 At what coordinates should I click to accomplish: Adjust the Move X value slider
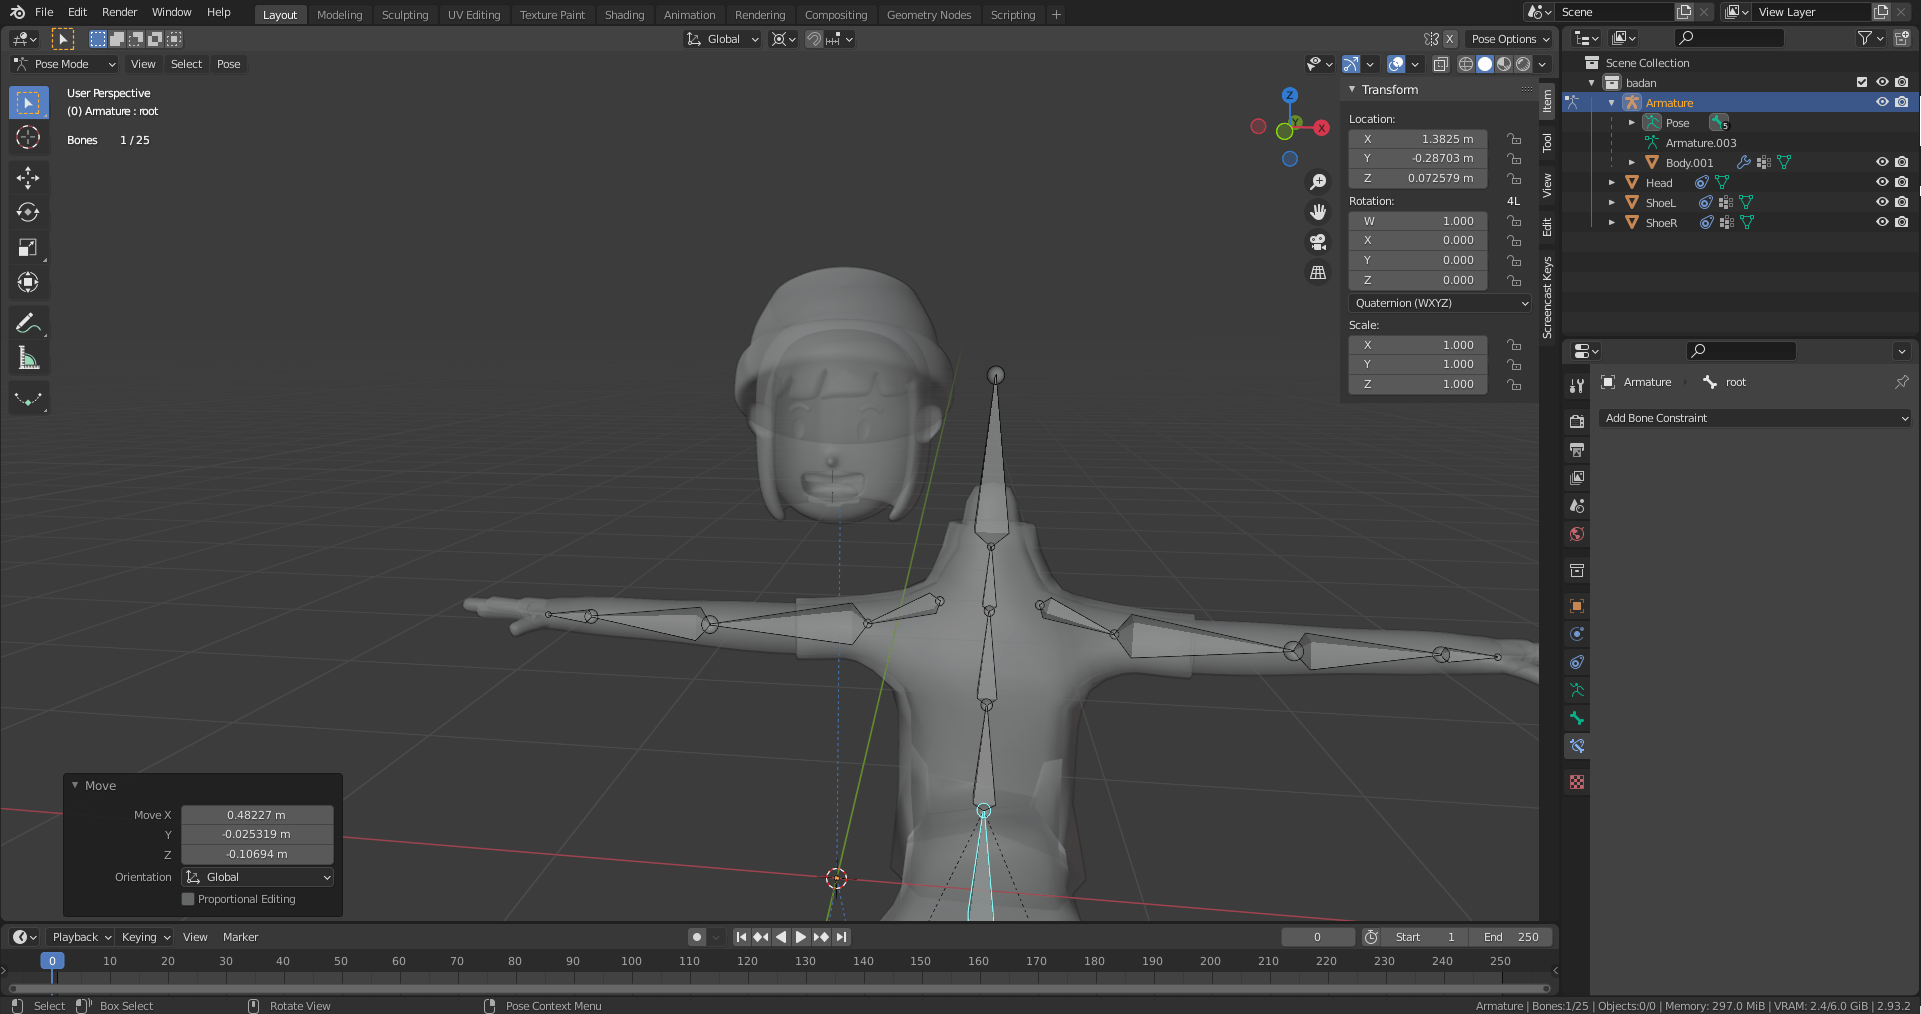(x=257, y=815)
